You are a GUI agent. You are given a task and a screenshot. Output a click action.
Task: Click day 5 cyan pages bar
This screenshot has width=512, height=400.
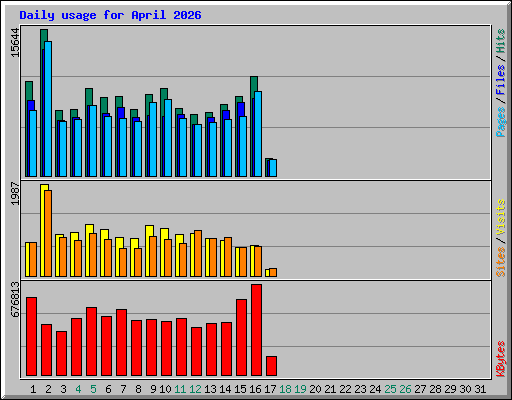point(93,141)
